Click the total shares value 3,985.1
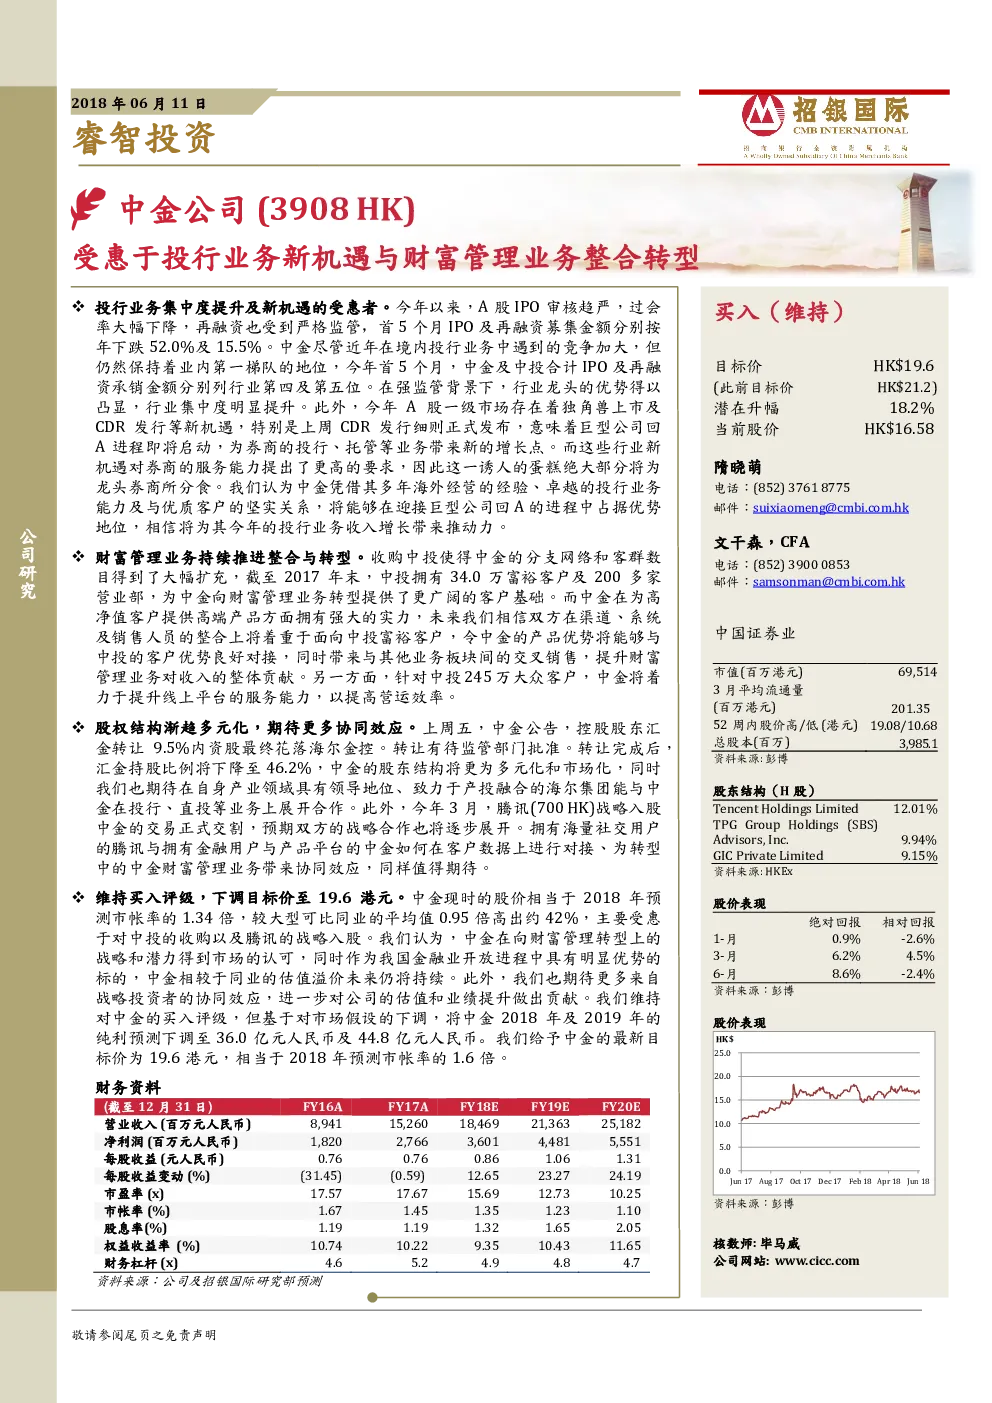This screenshot has height=1403, width=992. point(918,744)
